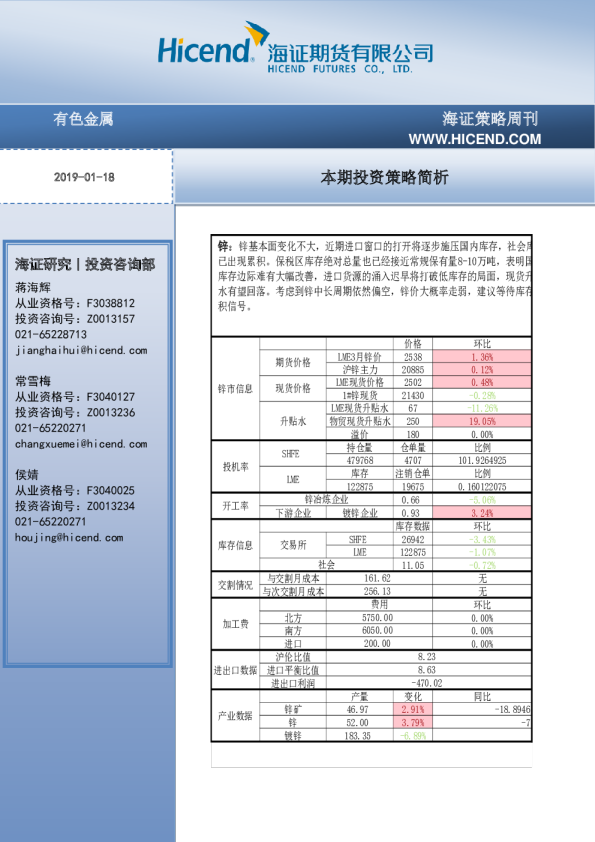
Task: Click the green -6.89% value
Action: point(413,736)
